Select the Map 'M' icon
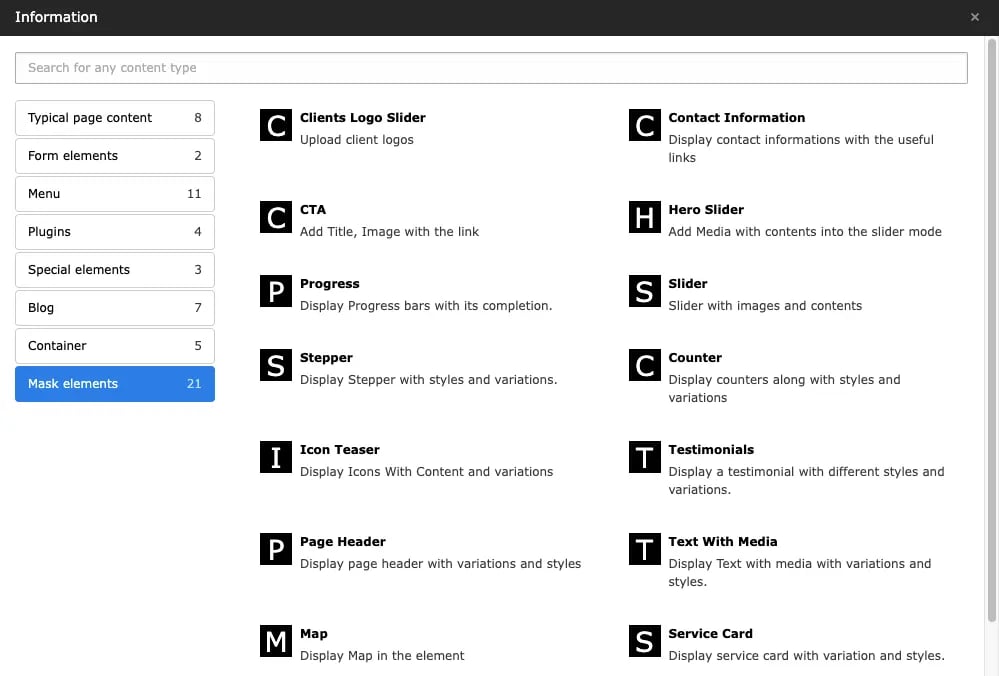This screenshot has width=999, height=676. point(276,641)
